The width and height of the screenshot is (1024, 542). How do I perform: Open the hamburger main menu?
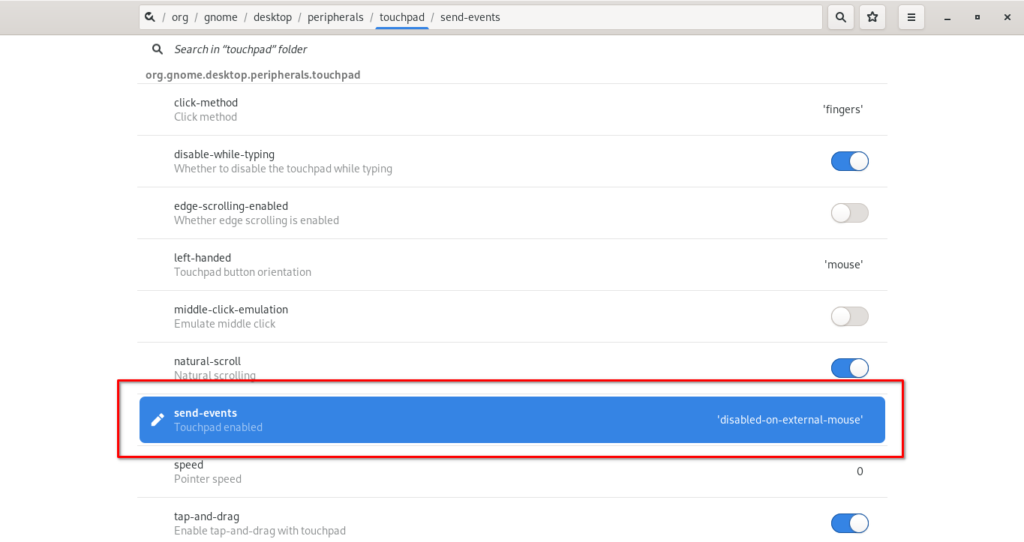[910, 17]
